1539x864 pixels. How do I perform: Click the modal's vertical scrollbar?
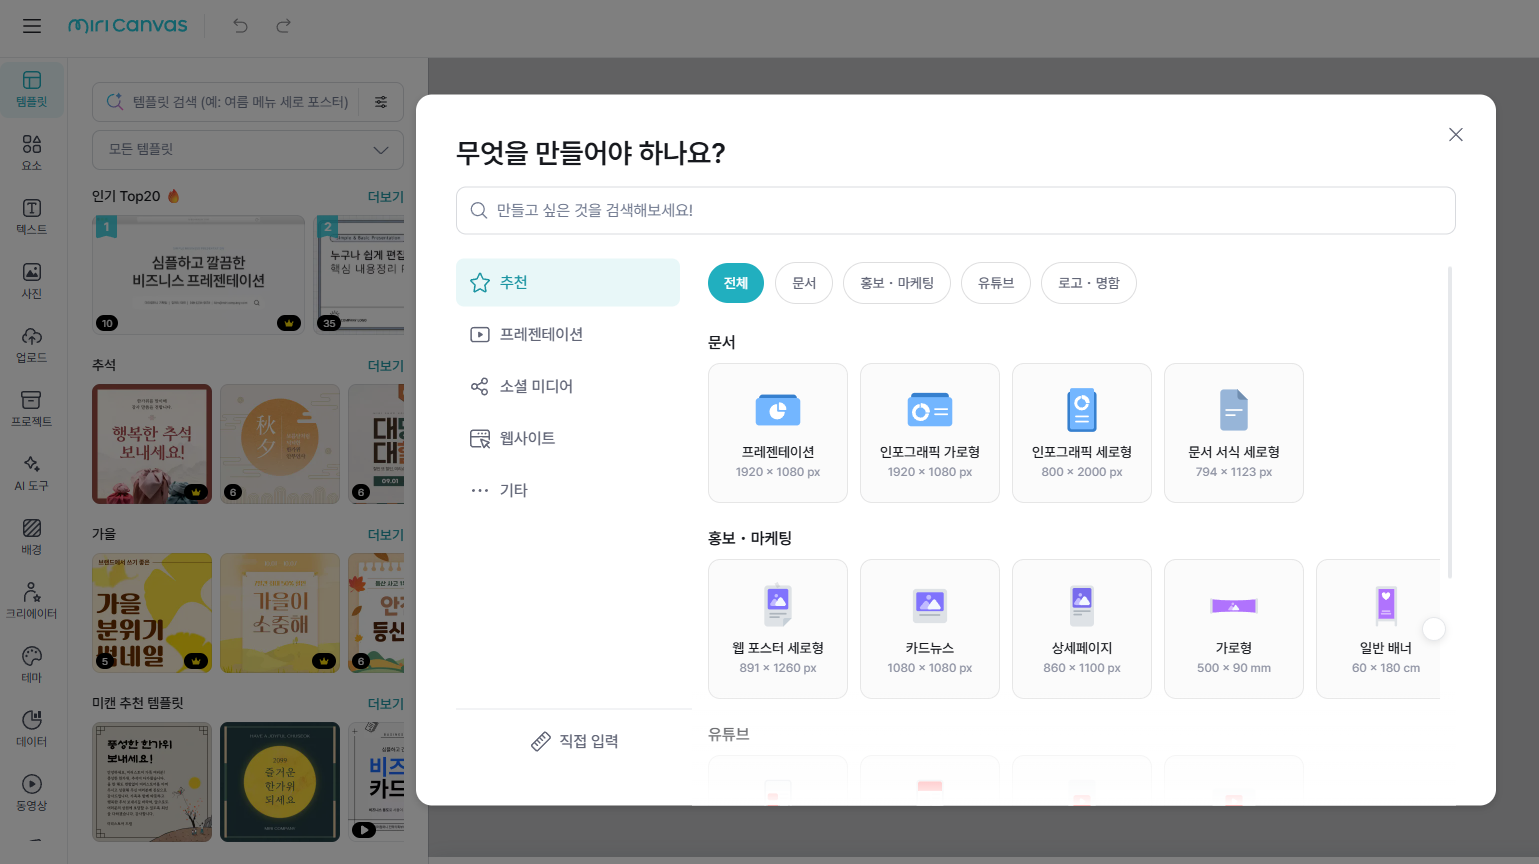pyautogui.click(x=1449, y=420)
